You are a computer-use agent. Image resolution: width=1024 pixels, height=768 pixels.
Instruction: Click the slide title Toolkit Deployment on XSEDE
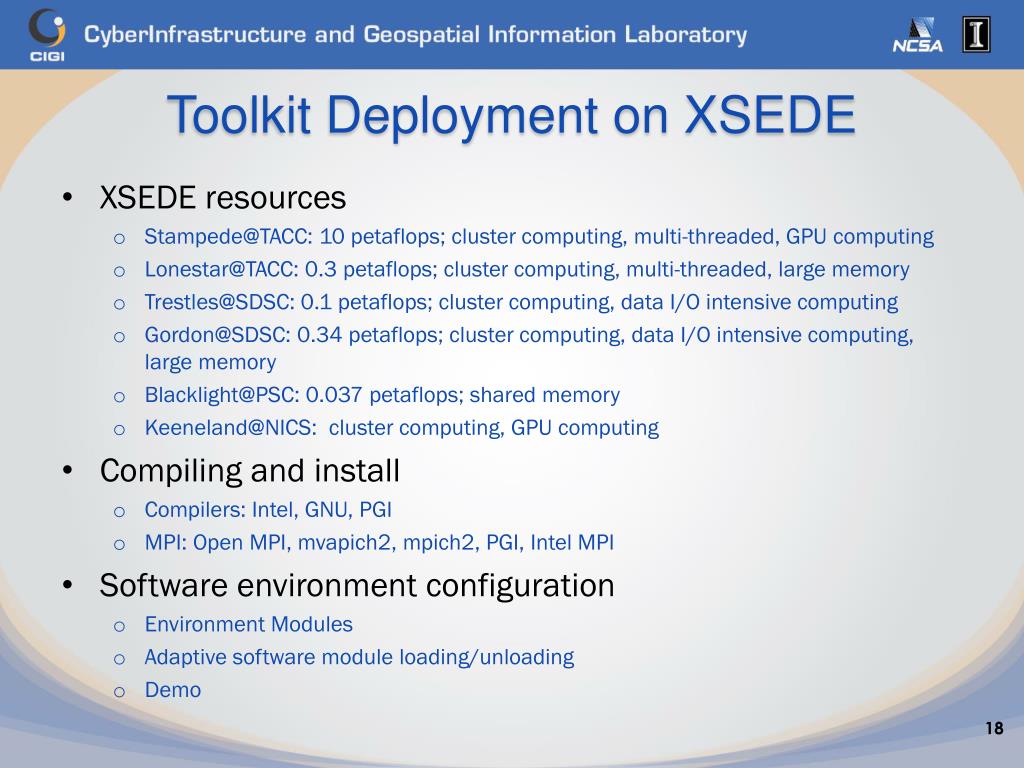coord(511,115)
